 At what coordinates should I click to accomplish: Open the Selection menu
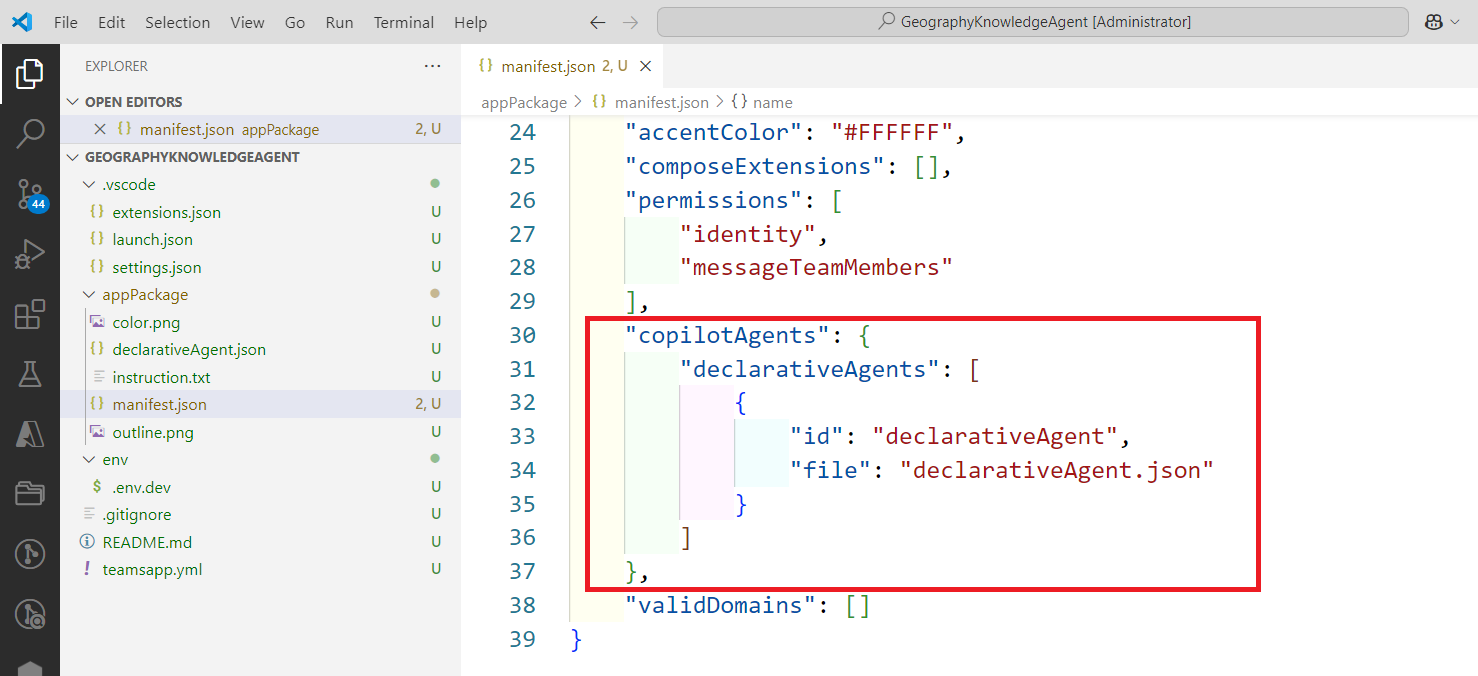pyautogui.click(x=177, y=22)
